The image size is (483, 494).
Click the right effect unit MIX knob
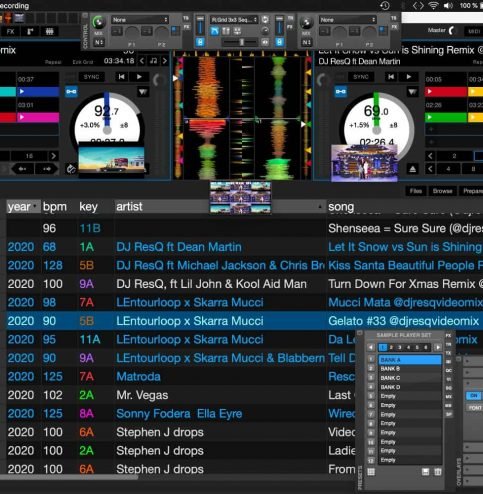point(306,22)
